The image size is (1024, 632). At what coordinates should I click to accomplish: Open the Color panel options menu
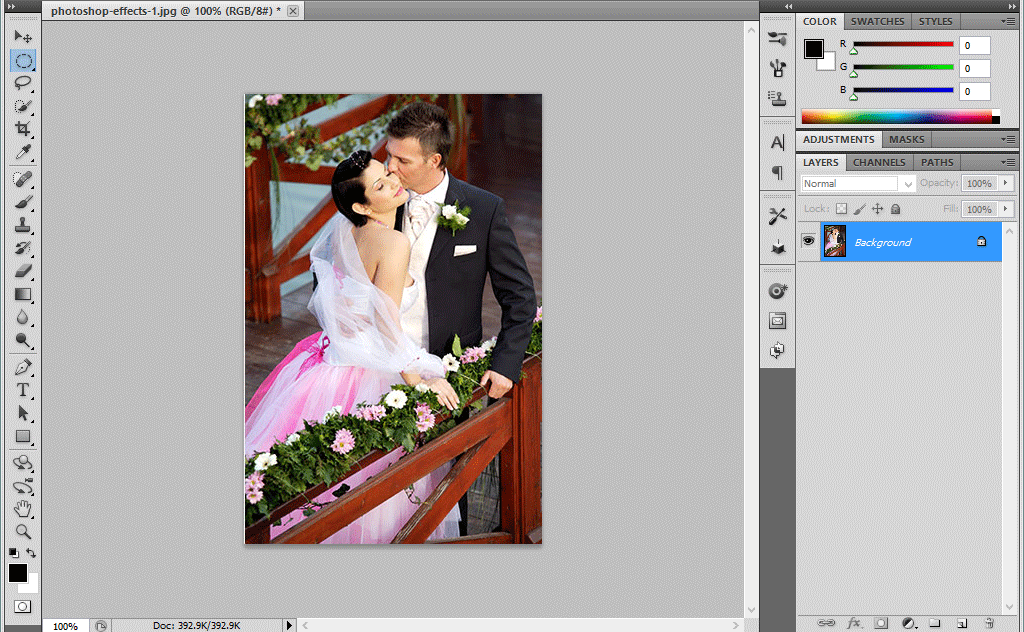1008,22
